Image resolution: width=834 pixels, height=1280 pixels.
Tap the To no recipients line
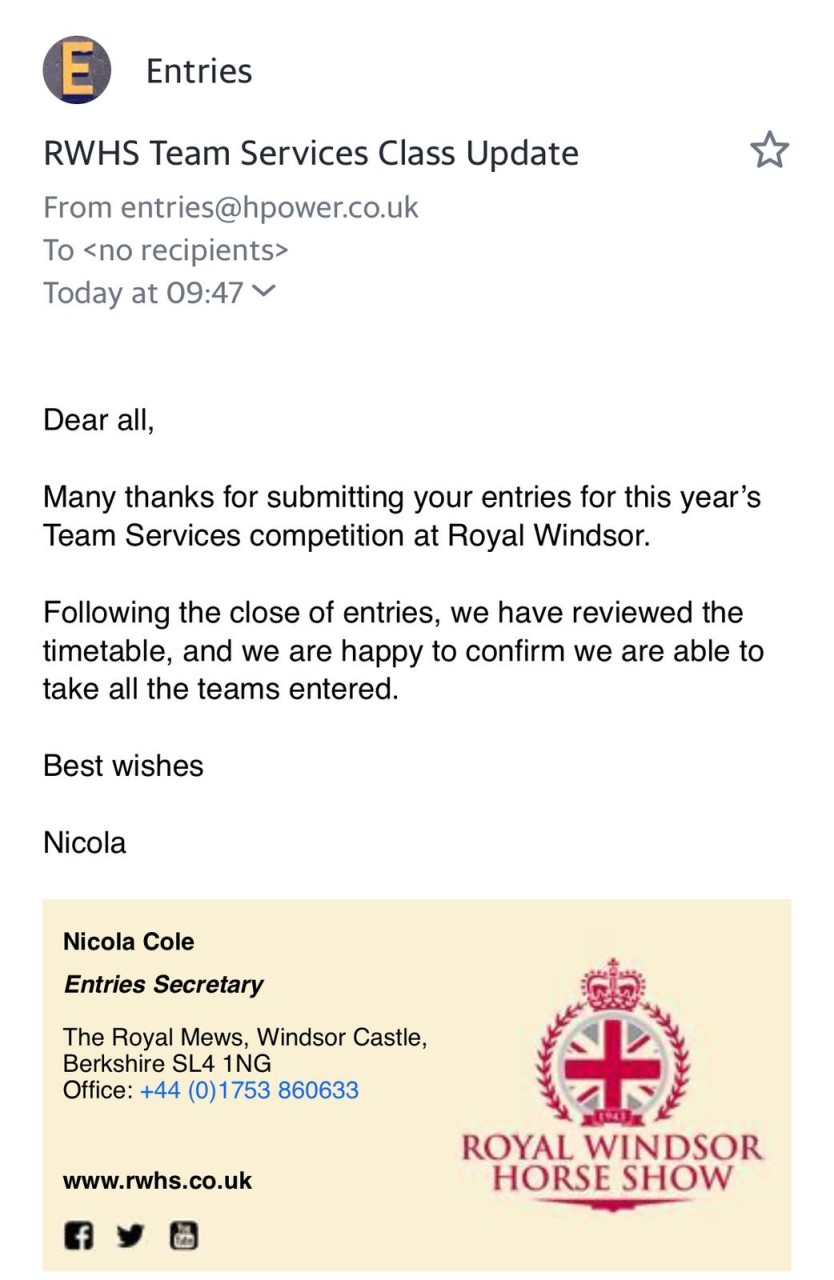click(x=166, y=249)
